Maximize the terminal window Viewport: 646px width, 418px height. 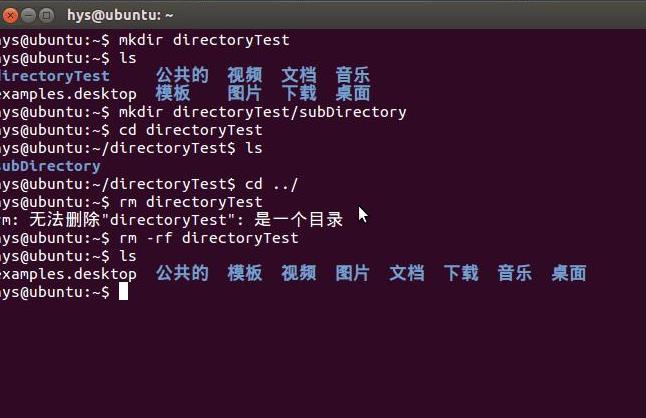pyautogui.click(x=47, y=15)
